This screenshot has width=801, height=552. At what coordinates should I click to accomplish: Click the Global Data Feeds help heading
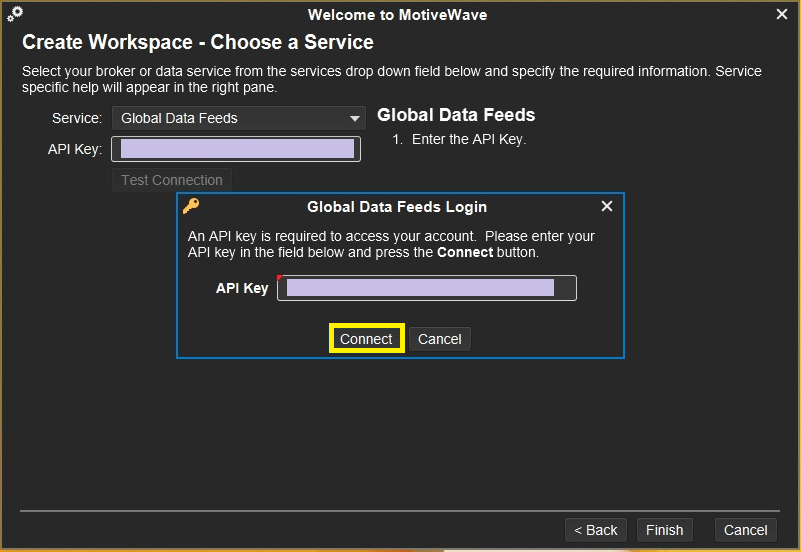tap(456, 115)
